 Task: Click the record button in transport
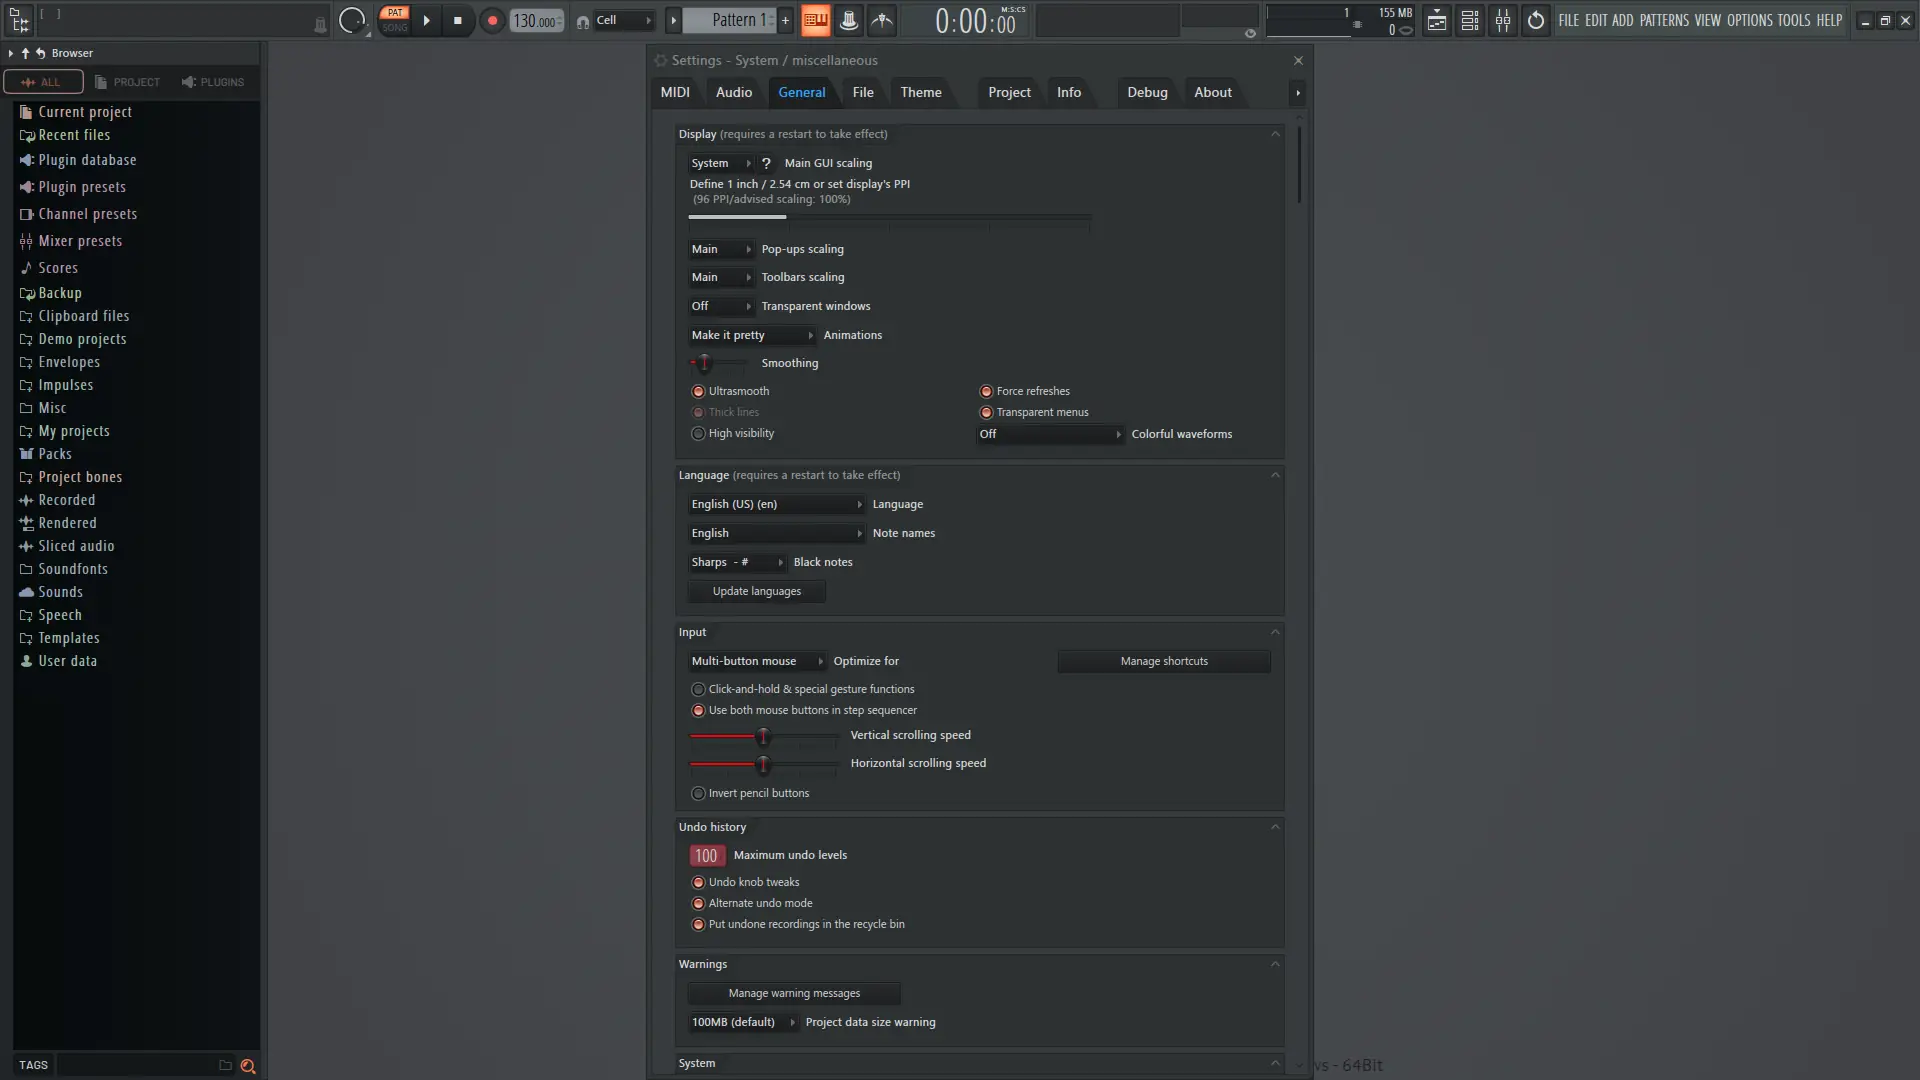492,20
